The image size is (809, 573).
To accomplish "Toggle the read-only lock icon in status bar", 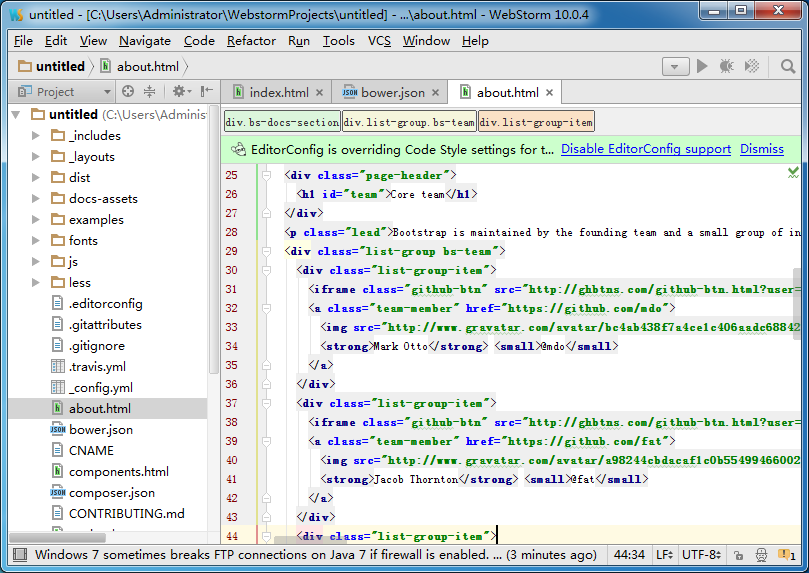I will (737, 555).
